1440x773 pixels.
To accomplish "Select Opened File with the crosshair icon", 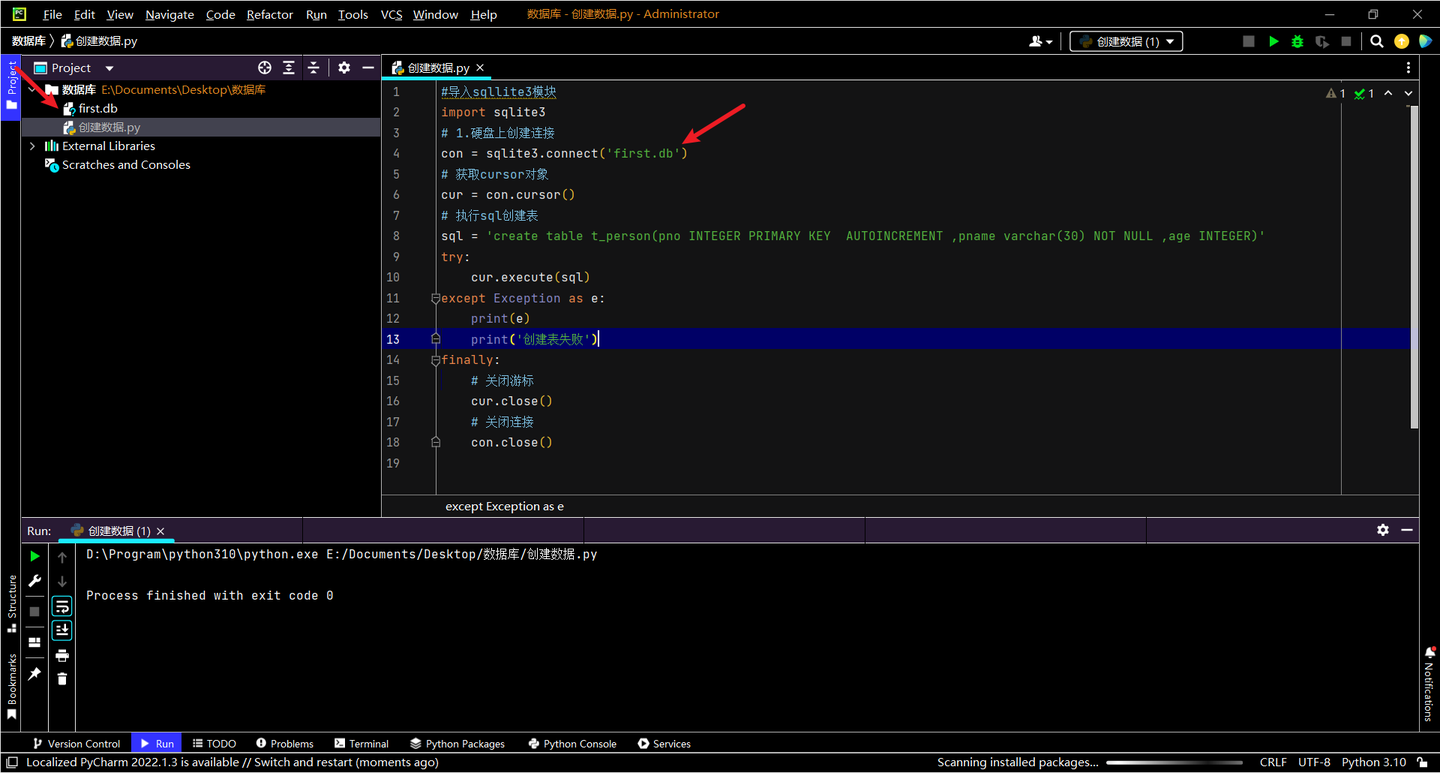I will pos(264,67).
